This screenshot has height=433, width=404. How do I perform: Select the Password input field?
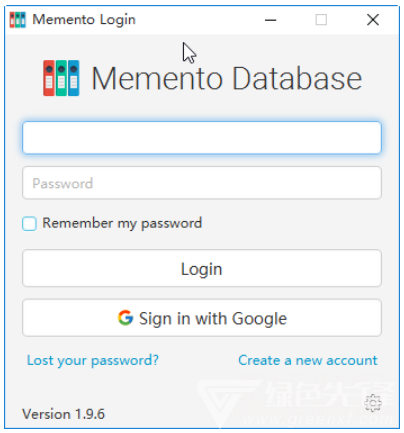pyautogui.click(x=202, y=183)
